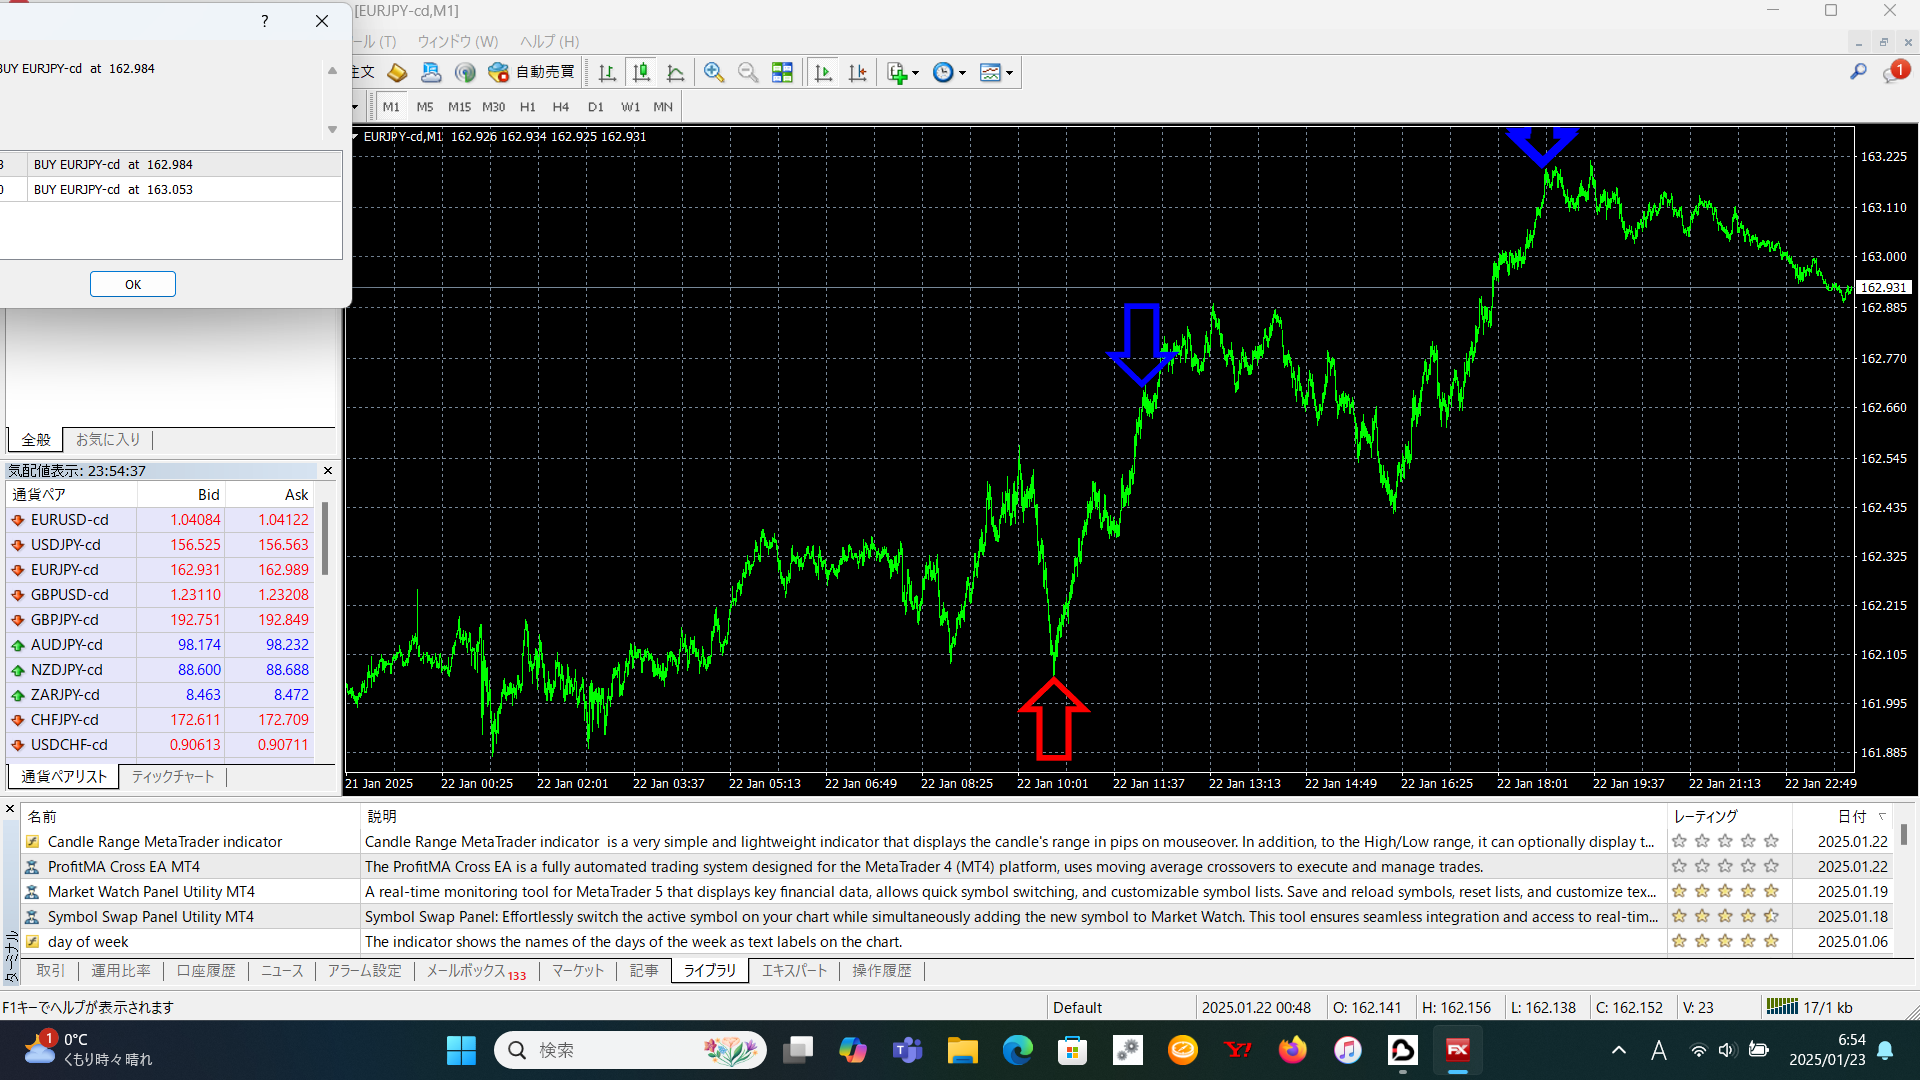Open the periodicity clock dropdown arrow
This screenshot has width=1920, height=1080.
[962, 73]
